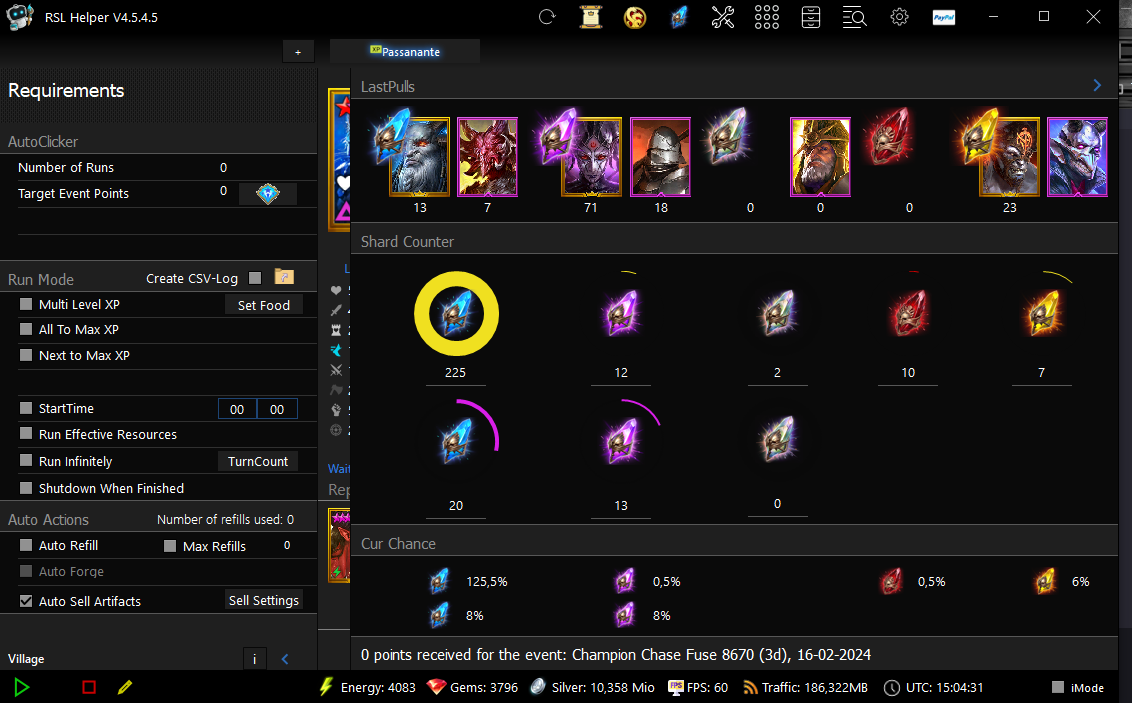
Task: Enable the Auto Refill checkbox
Action: [x=26, y=545]
